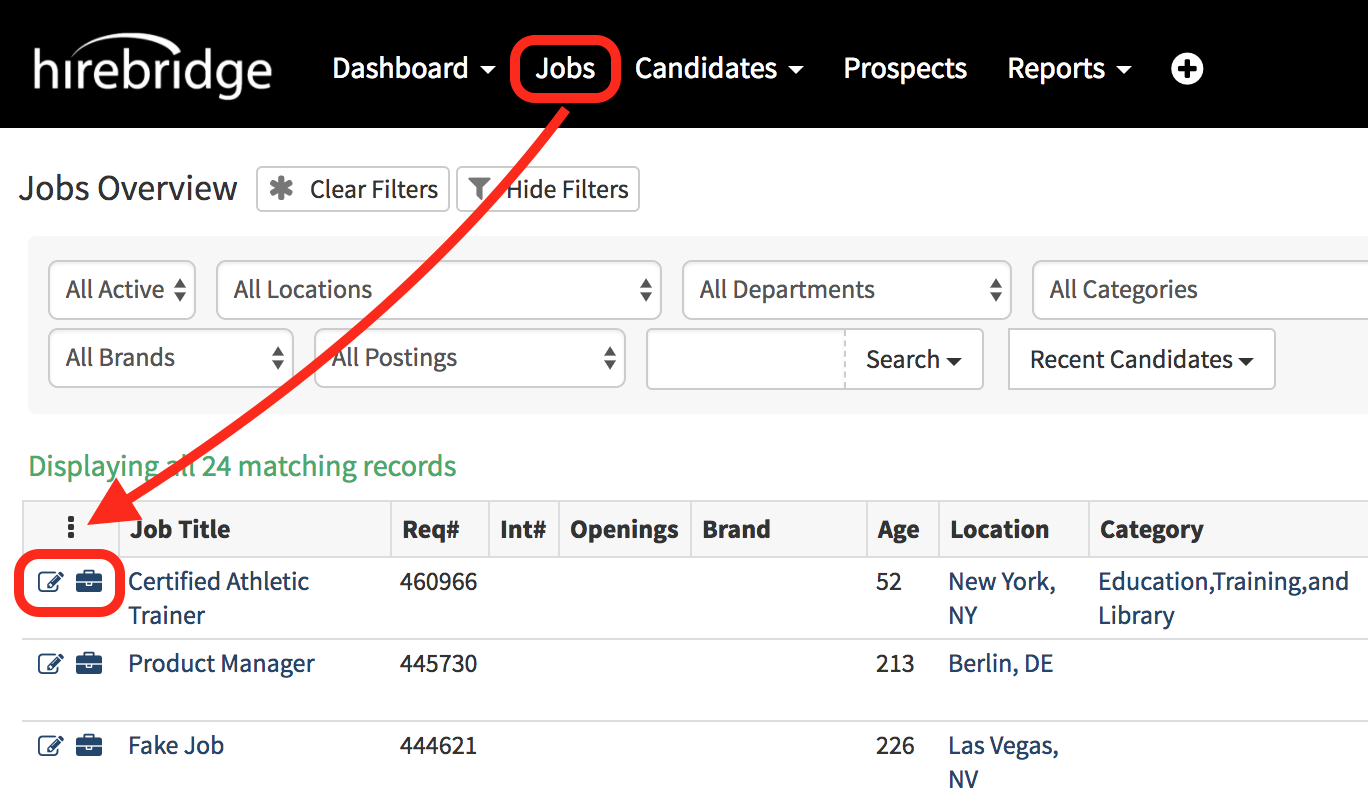Expand the All Active status dropdown
1368x800 pixels.
tap(122, 290)
